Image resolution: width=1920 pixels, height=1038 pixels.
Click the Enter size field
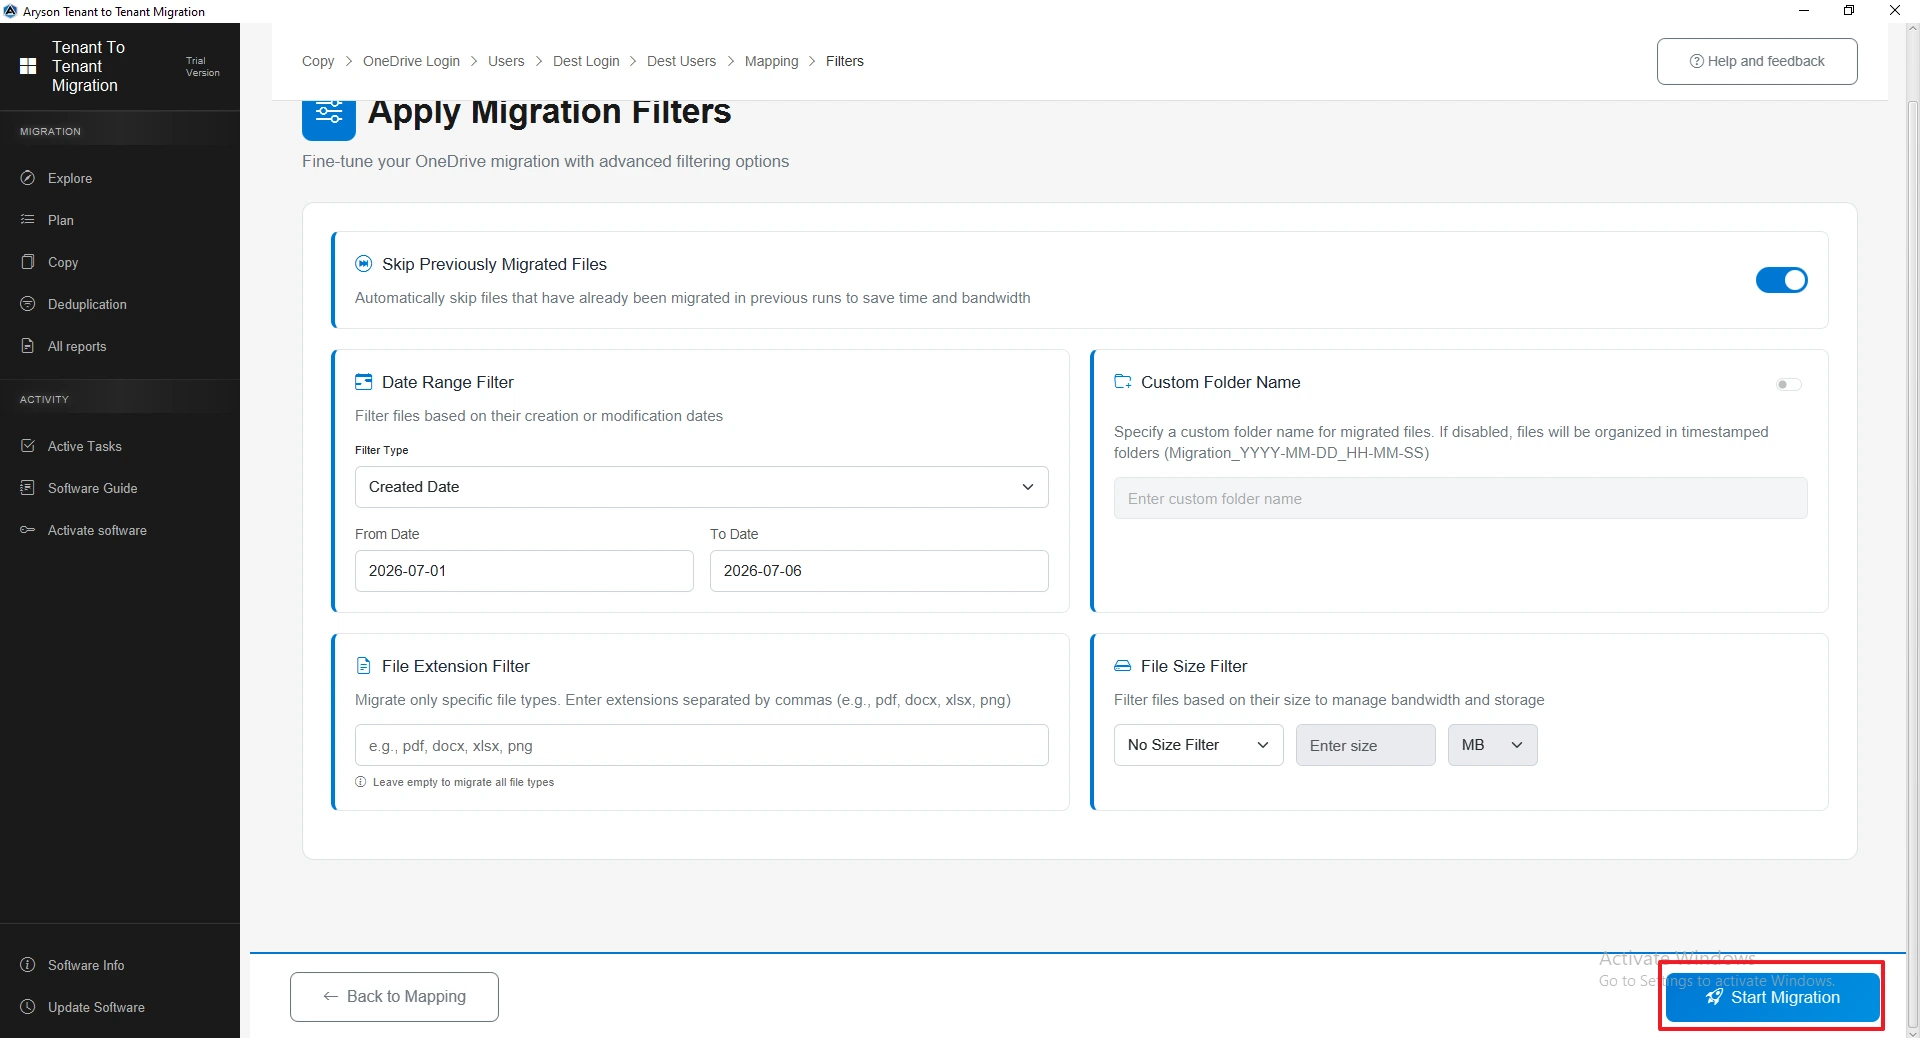1366,745
